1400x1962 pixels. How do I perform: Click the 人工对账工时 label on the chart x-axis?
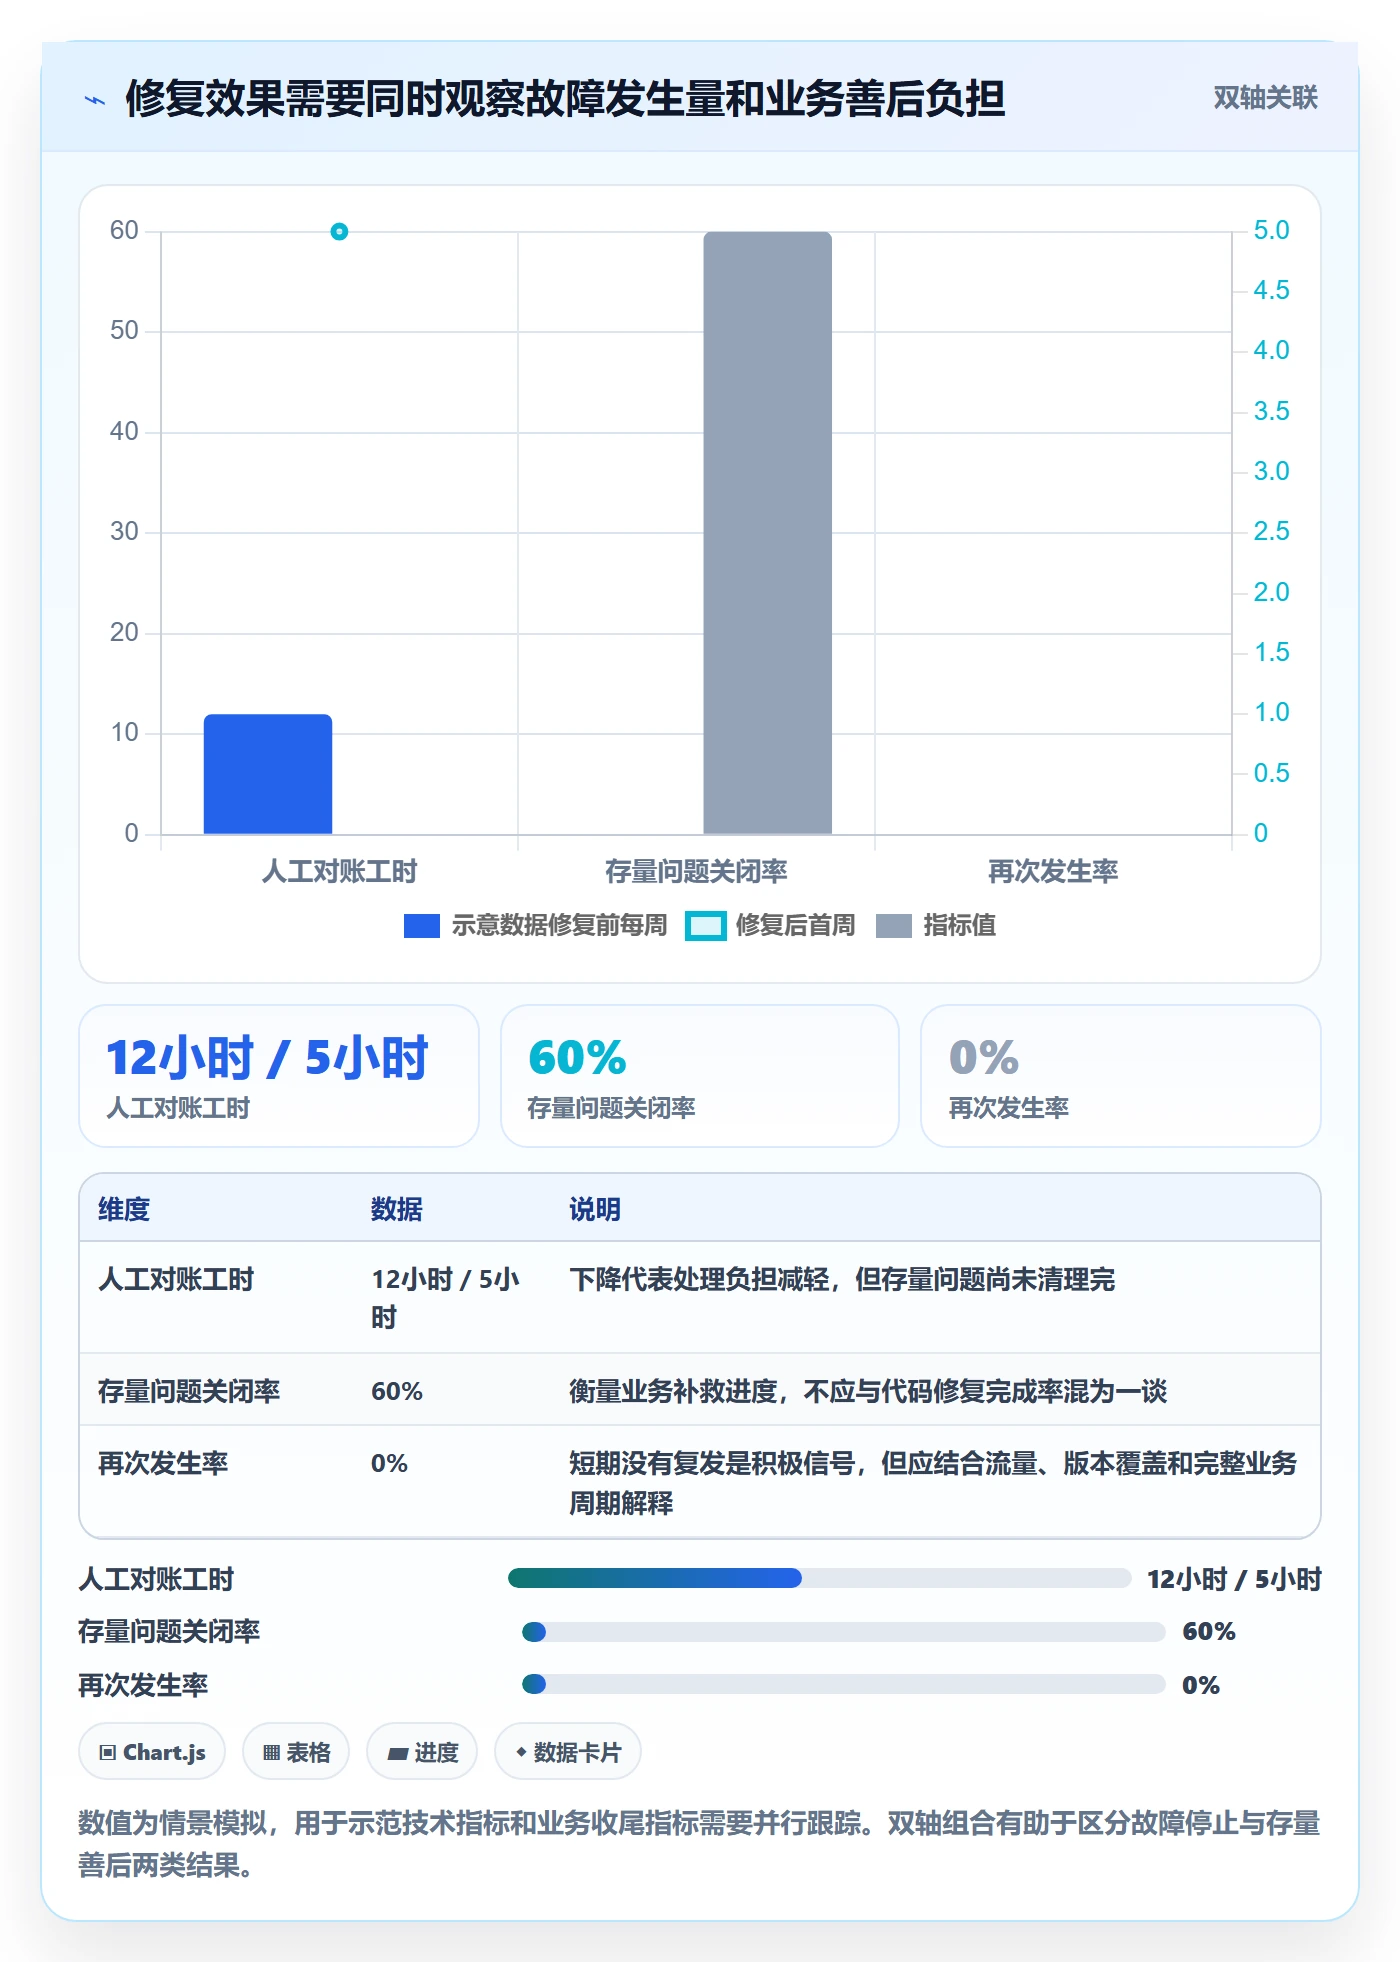click(339, 872)
